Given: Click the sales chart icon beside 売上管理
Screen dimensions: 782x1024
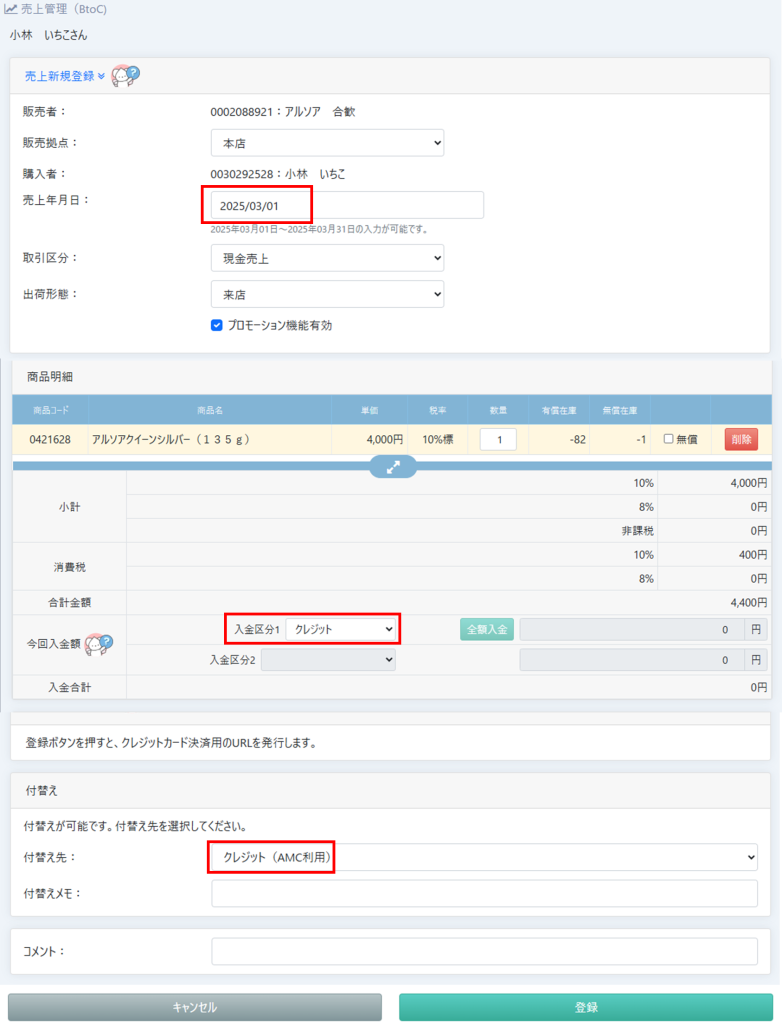Looking at the screenshot, I should 10,9.
